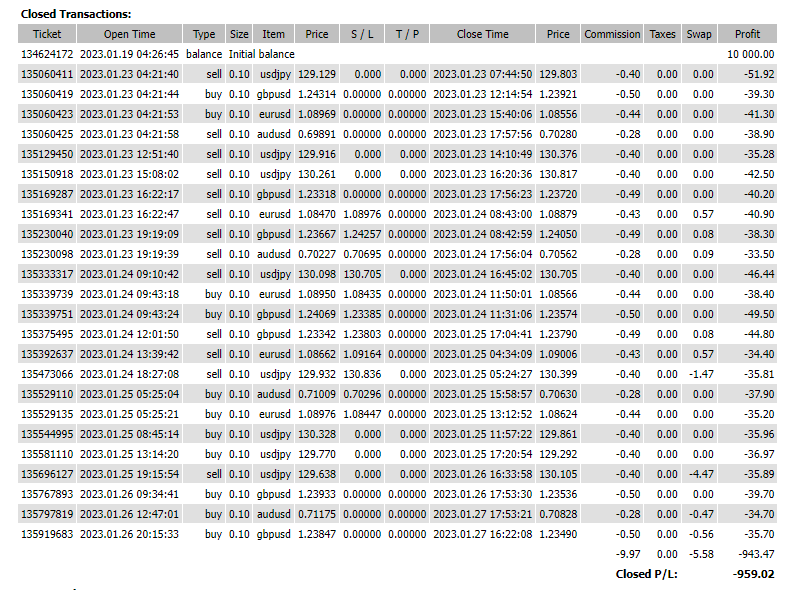Click ticket number 135333317
This screenshot has width=802, height=590.
(47, 274)
